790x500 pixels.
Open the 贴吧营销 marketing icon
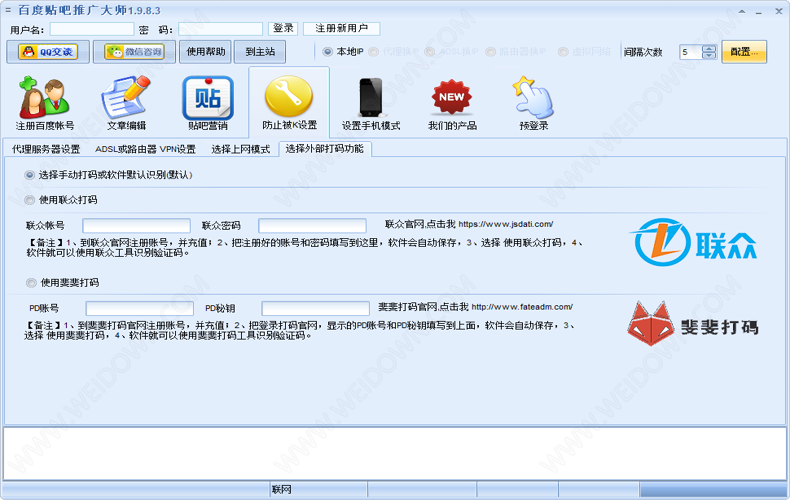[x=208, y=103]
